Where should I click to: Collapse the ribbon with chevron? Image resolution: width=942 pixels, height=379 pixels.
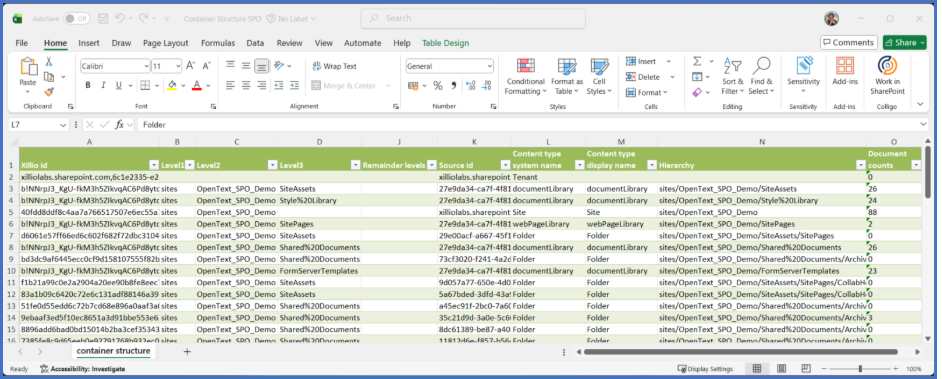(920, 105)
